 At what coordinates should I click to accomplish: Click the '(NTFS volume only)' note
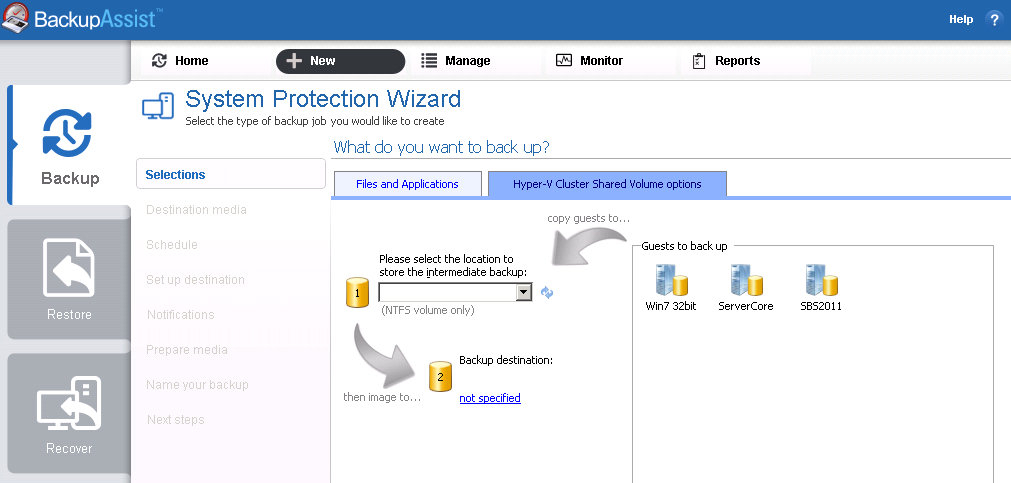(427, 310)
